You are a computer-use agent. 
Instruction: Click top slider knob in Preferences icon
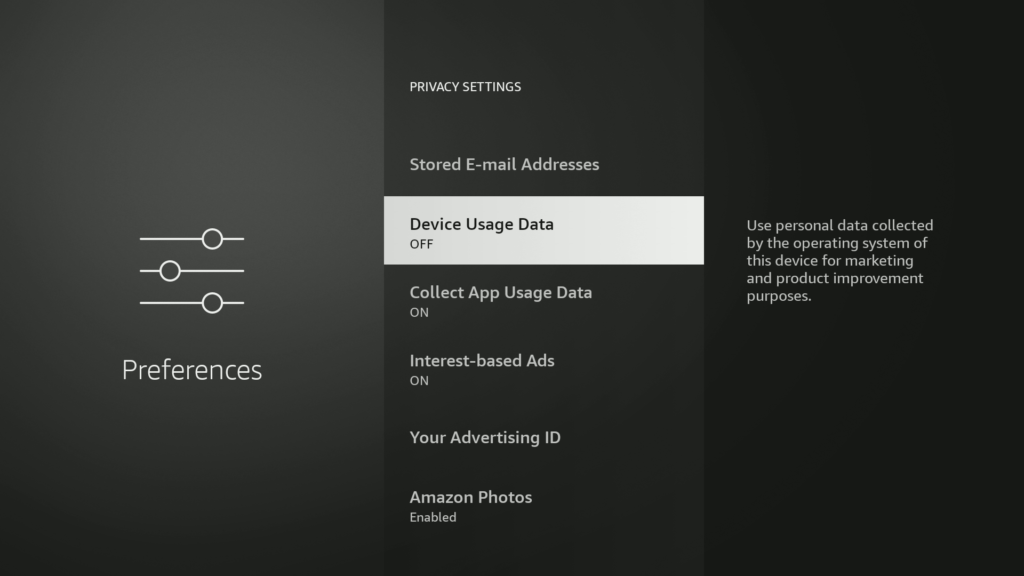pos(212,239)
